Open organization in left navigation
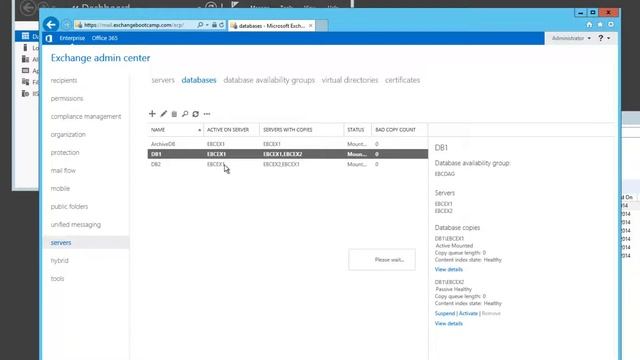 click(x=68, y=134)
